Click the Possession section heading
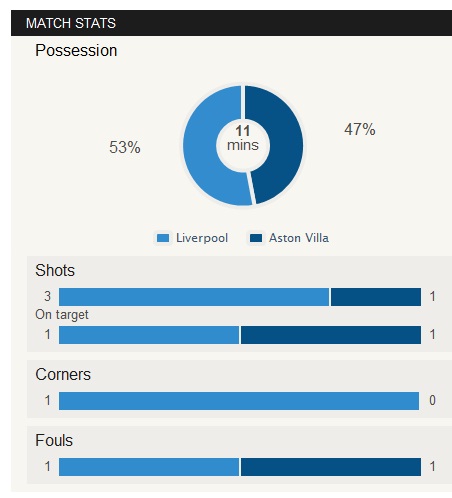Screen dimensions: 452x498 point(76,51)
